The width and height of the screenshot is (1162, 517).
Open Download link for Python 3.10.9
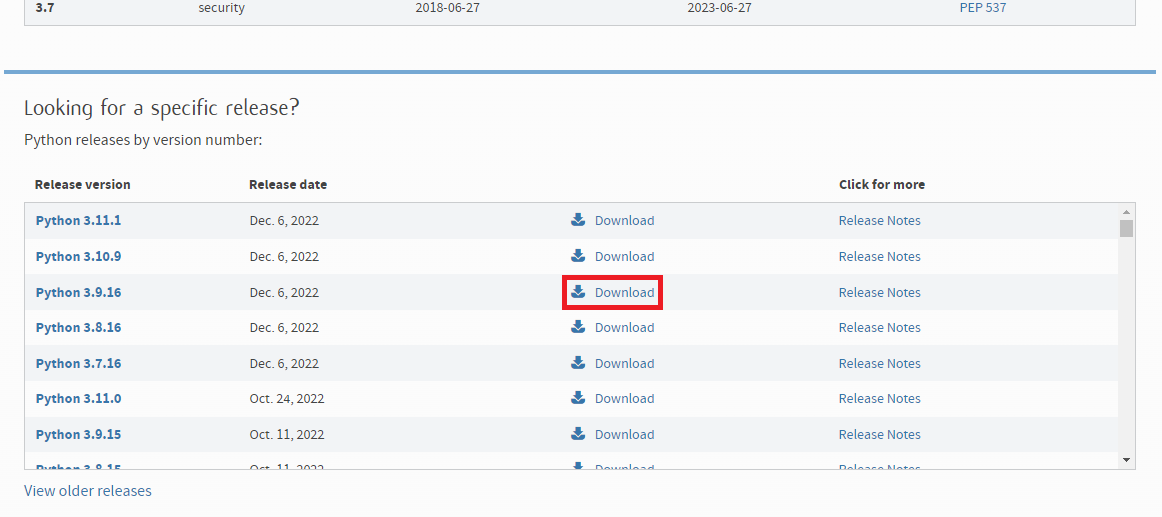[x=624, y=256]
